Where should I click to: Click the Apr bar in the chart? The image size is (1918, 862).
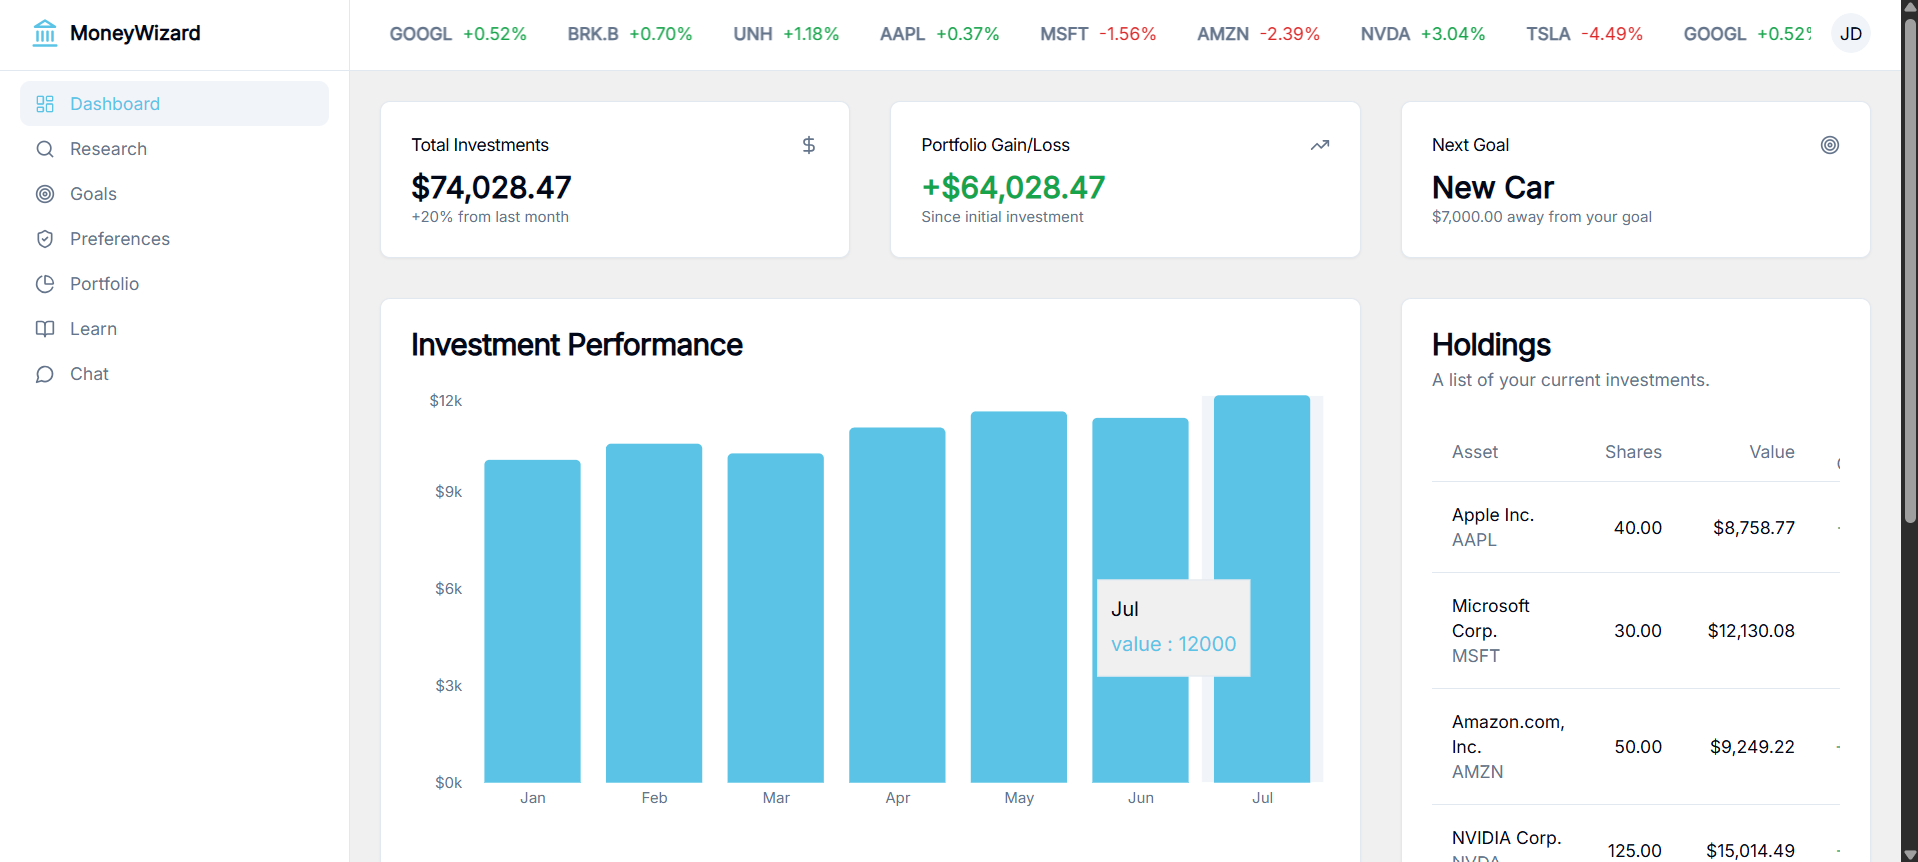tap(897, 605)
